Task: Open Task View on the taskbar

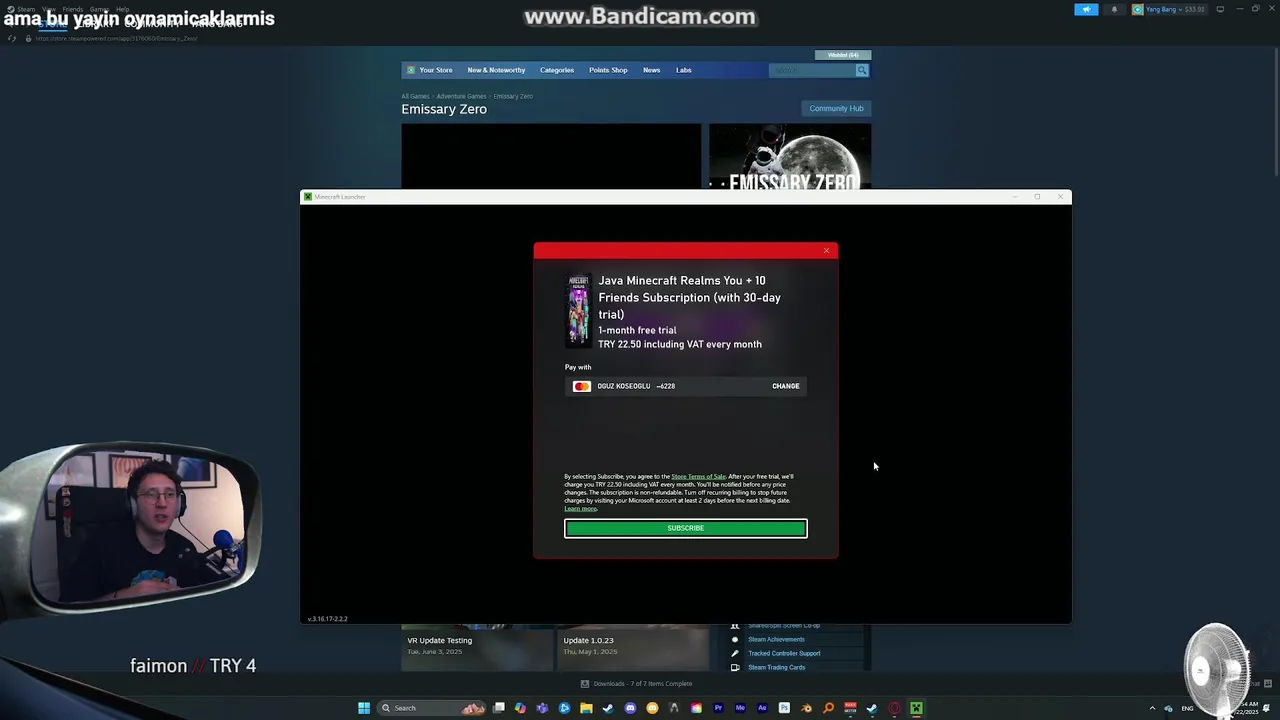Action: tap(499, 708)
